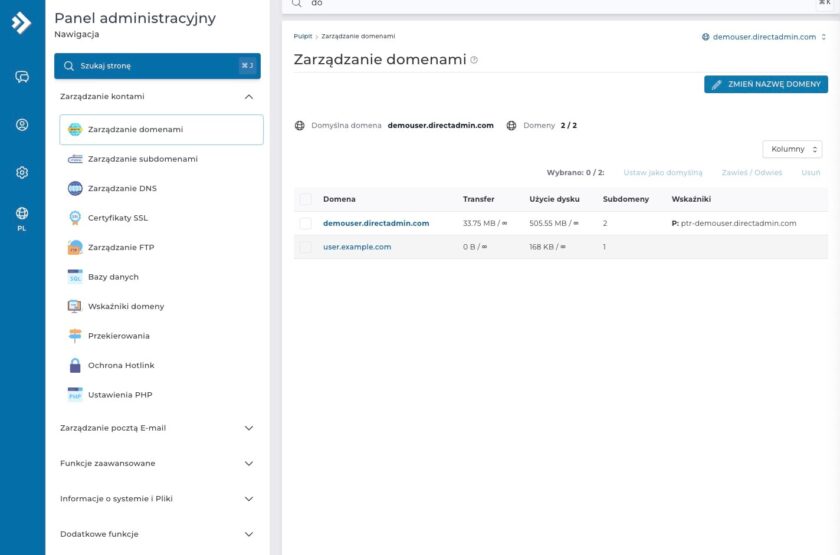The image size is (840, 555).
Task: Tick checkbox for user.example.com row
Action: [305, 247]
